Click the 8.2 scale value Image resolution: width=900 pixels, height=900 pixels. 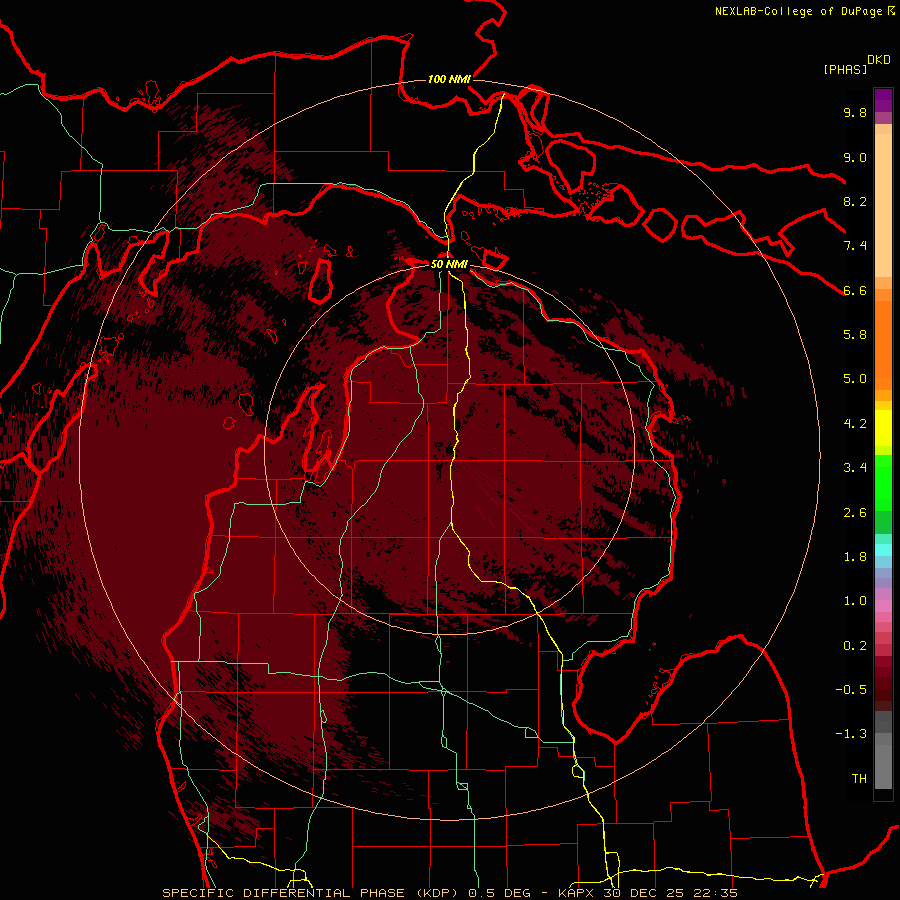click(855, 201)
